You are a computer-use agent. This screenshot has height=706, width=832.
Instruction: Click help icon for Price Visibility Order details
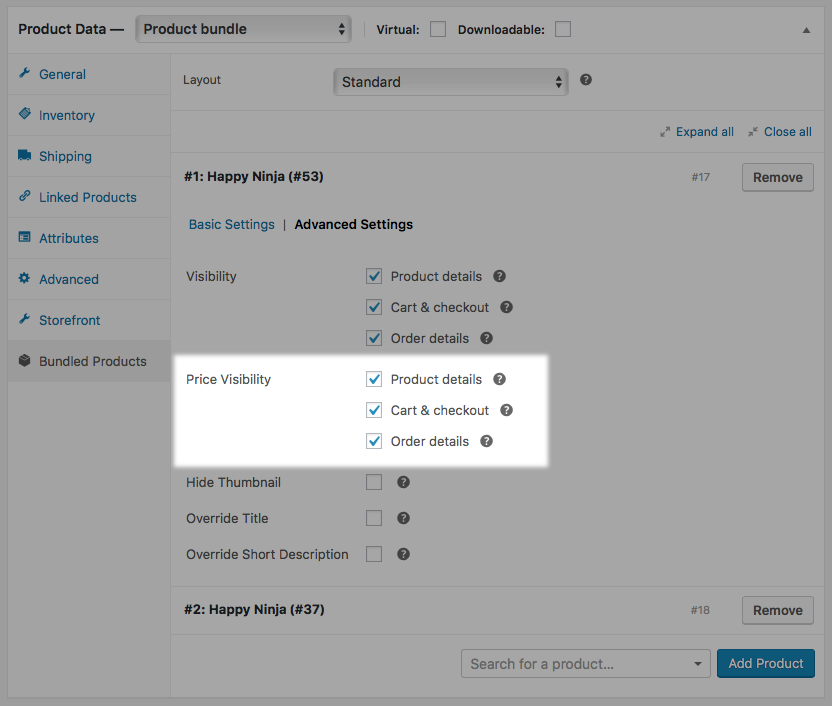(x=487, y=441)
